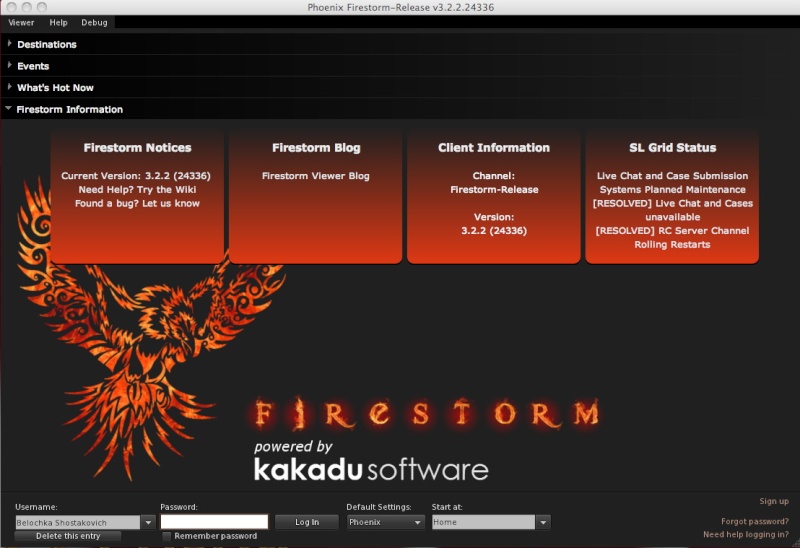The width and height of the screenshot is (800, 548).
Task: Open the Debug menu
Action: [94, 22]
